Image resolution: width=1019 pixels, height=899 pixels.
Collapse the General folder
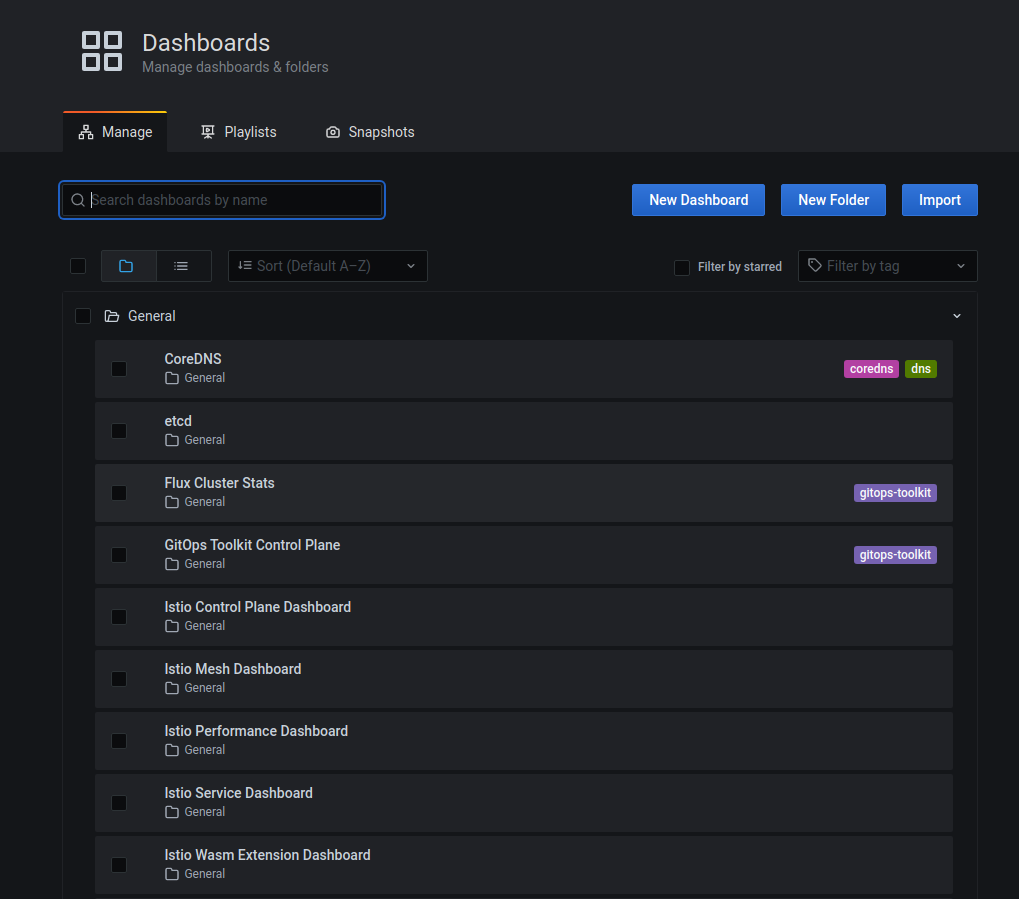pyautogui.click(x=956, y=315)
